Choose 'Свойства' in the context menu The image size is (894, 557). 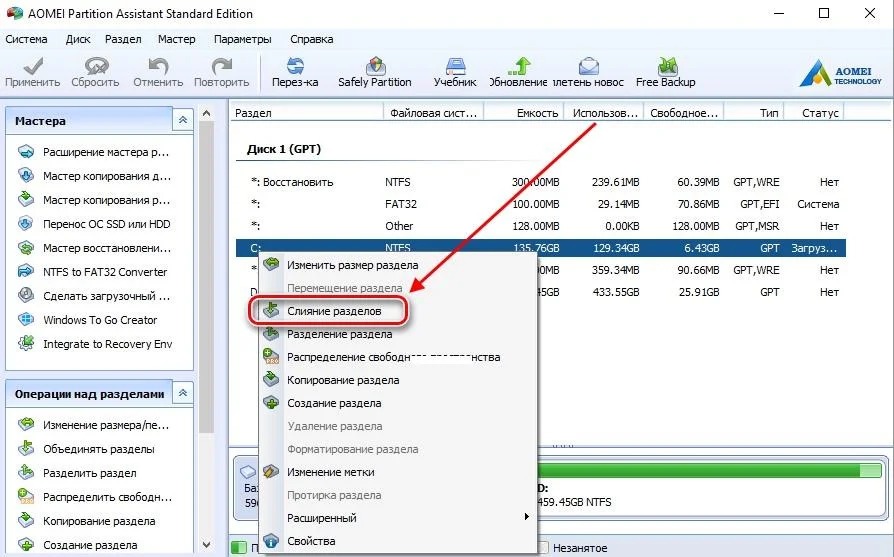click(x=398, y=541)
